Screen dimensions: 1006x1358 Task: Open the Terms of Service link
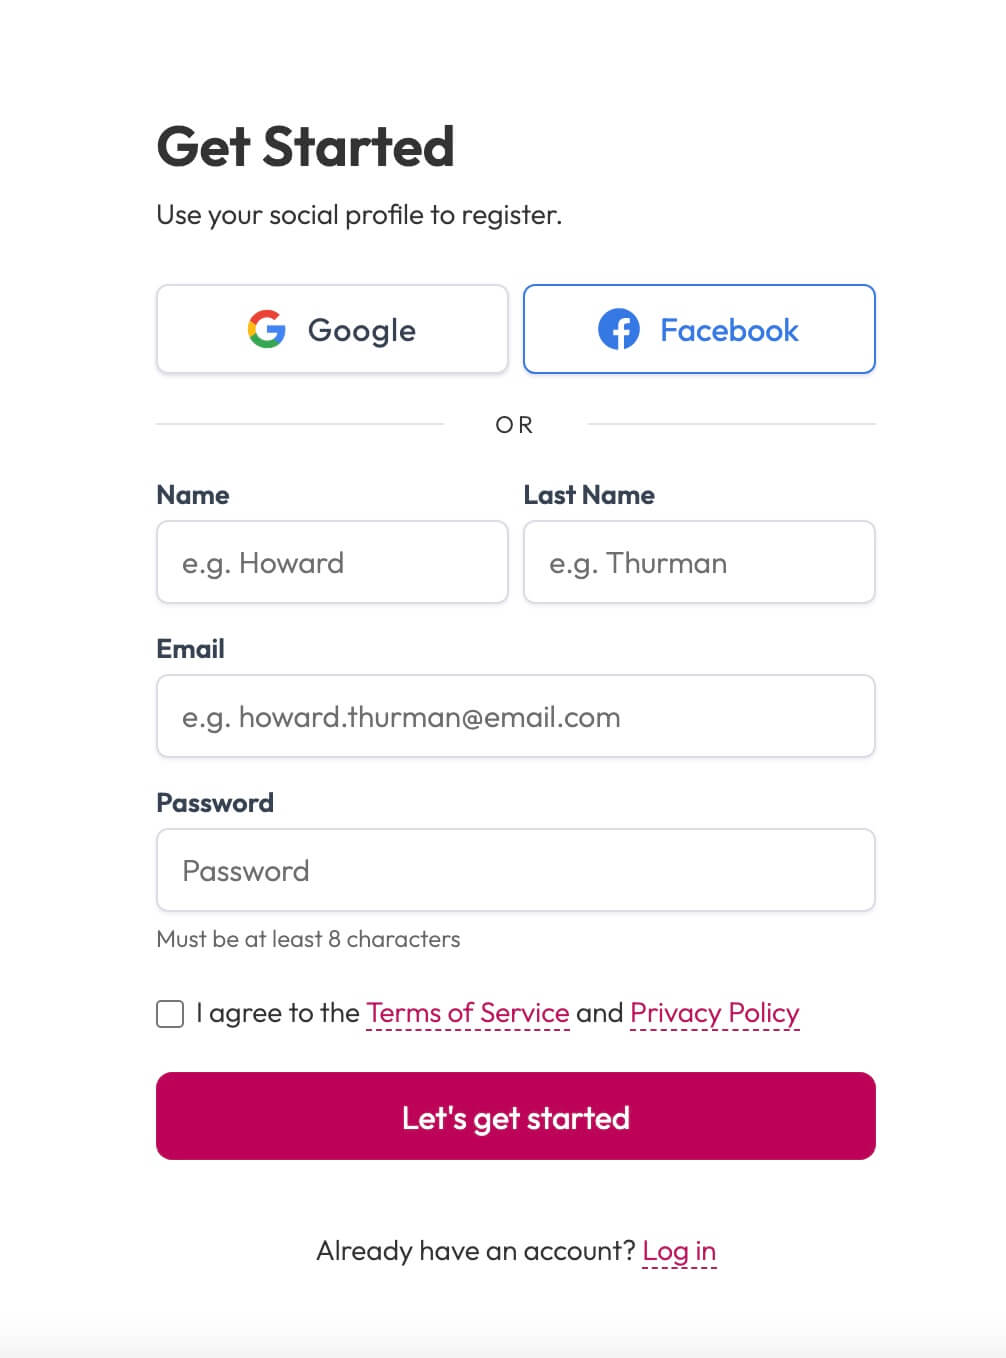[x=467, y=1013]
